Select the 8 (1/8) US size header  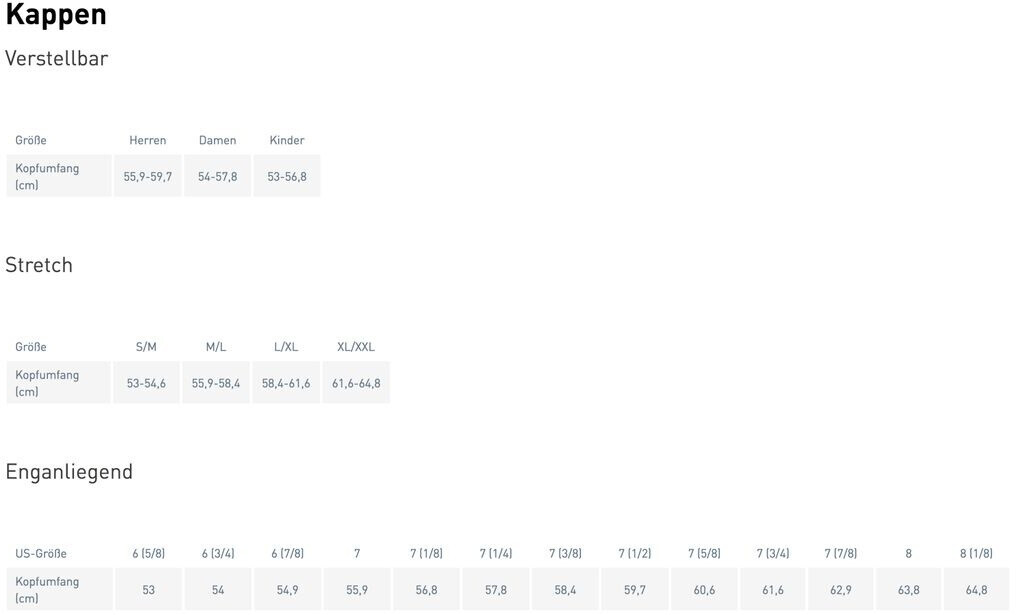click(x=976, y=554)
